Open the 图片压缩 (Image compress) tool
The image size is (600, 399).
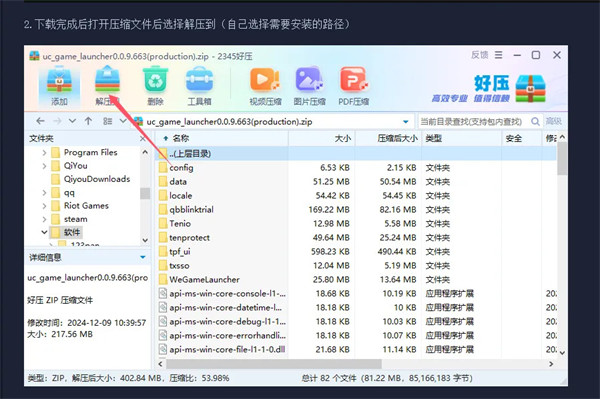click(x=310, y=86)
